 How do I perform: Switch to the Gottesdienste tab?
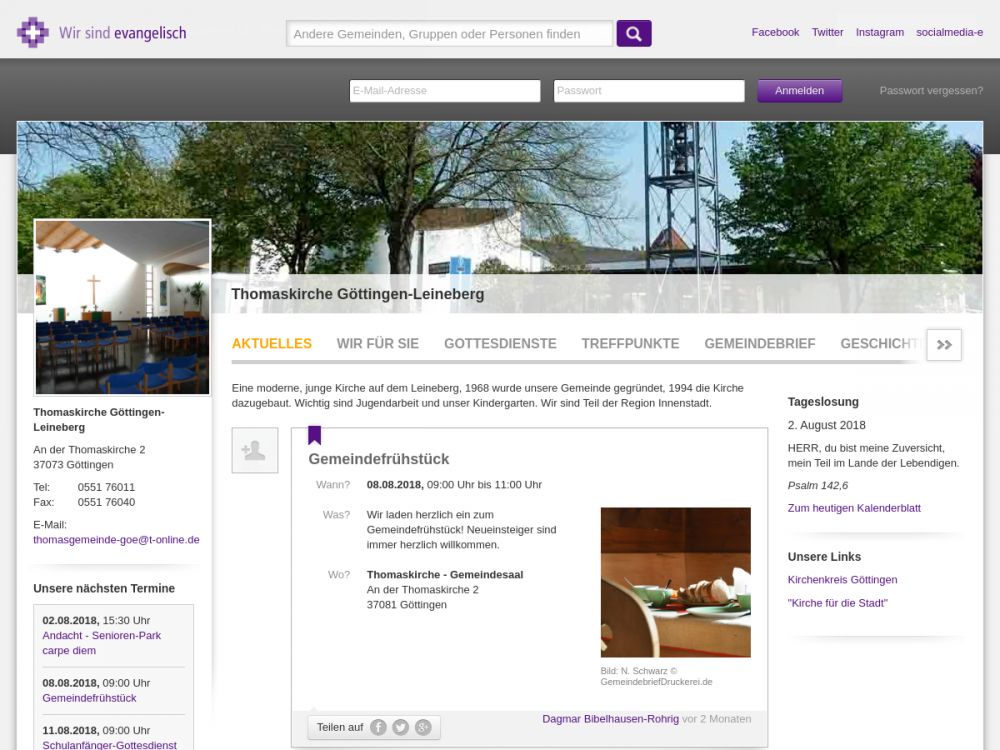tap(500, 344)
